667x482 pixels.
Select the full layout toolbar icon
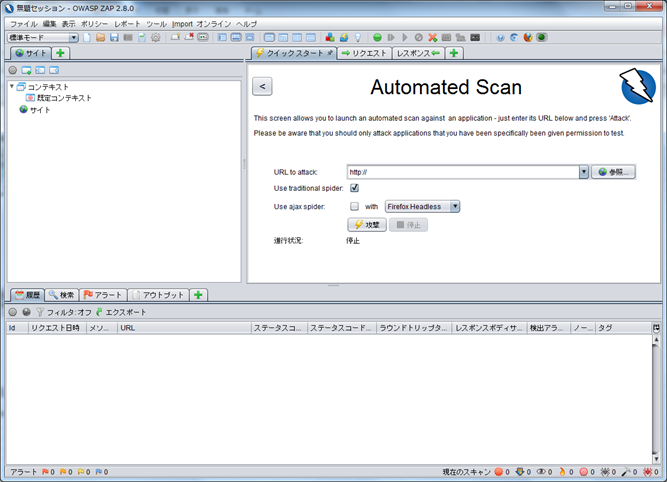250,37
